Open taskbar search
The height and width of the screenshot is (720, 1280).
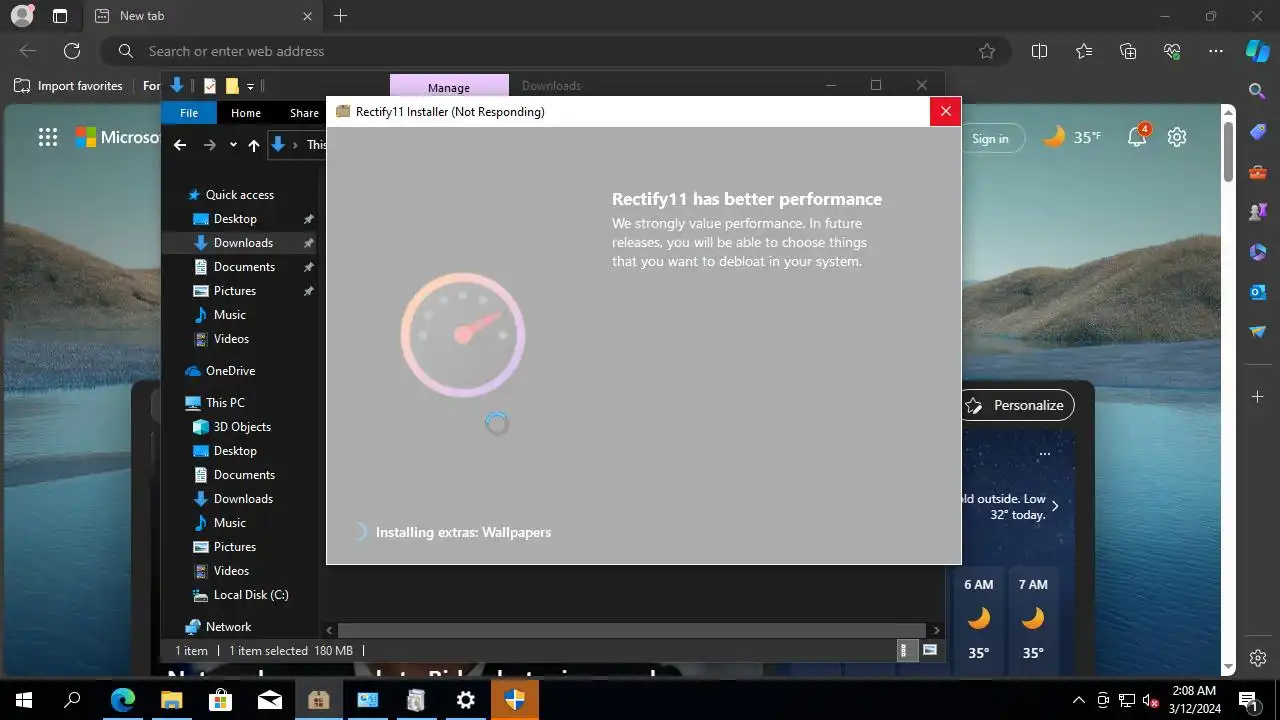pos(72,700)
